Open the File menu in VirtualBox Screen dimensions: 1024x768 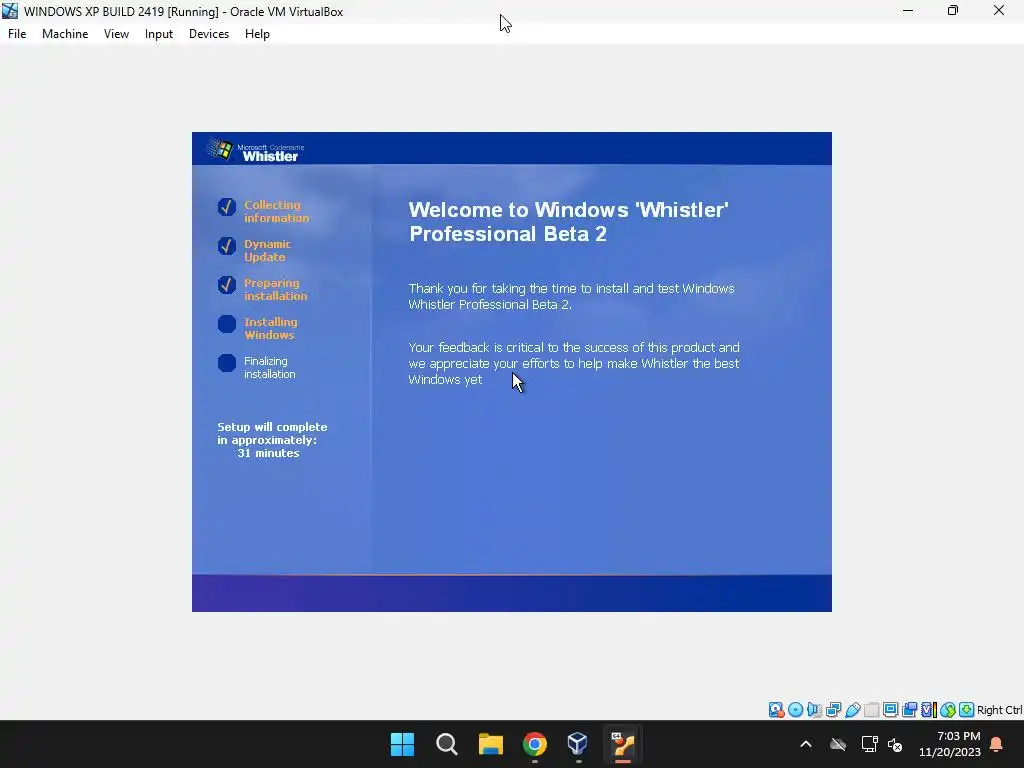click(x=17, y=34)
